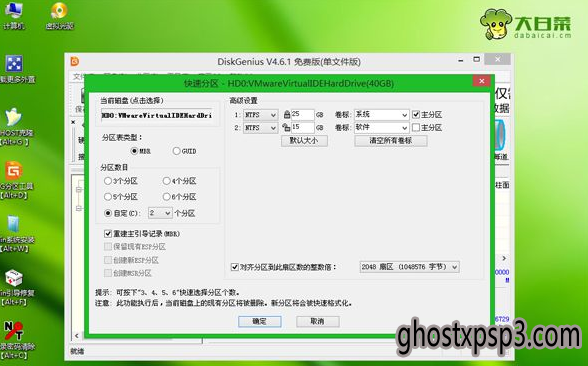Open the 系统 volume label dropdown
The height and width of the screenshot is (366, 588).
[x=381, y=115]
